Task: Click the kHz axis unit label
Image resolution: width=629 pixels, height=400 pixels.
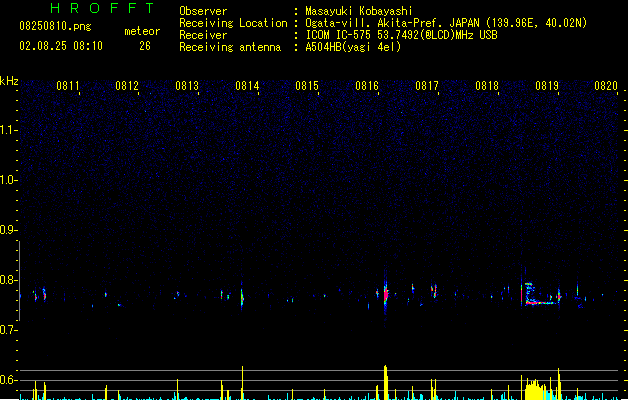Action: (9, 81)
